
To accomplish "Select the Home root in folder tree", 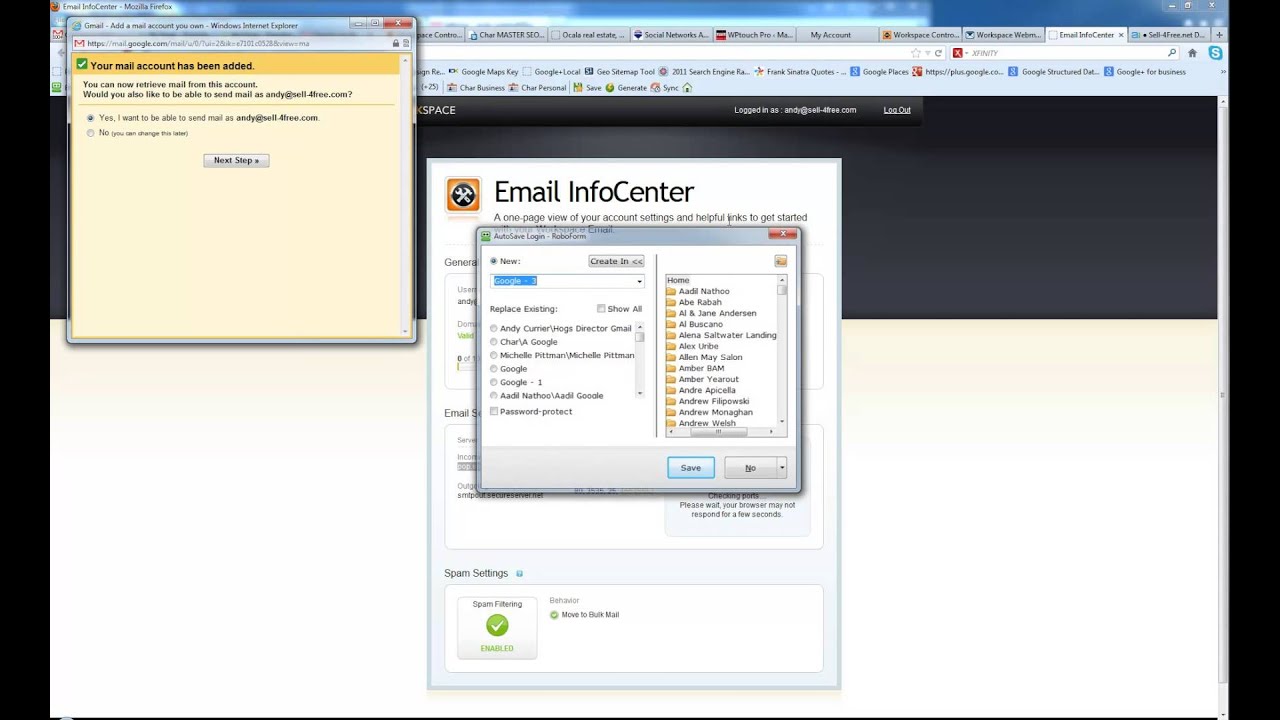I will 678,280.
